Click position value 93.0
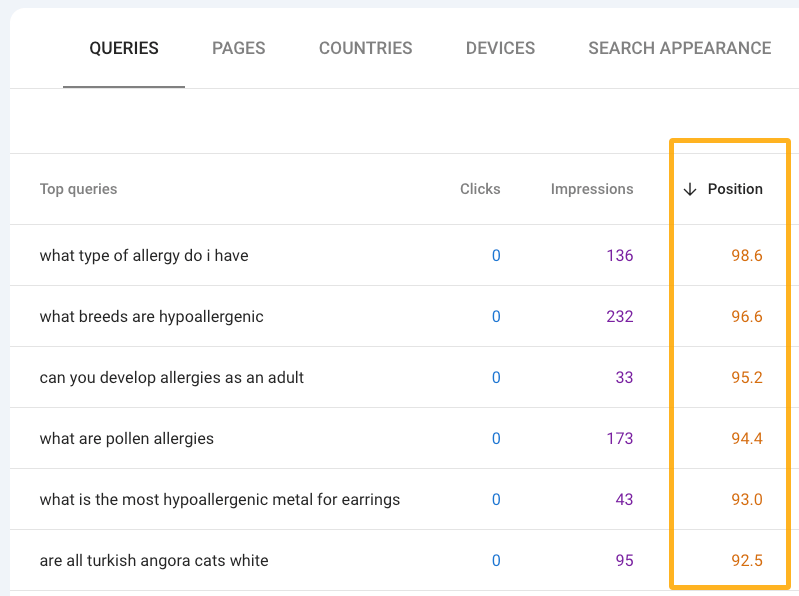Screen dimensions: 799x596 [x=747, y=500]
